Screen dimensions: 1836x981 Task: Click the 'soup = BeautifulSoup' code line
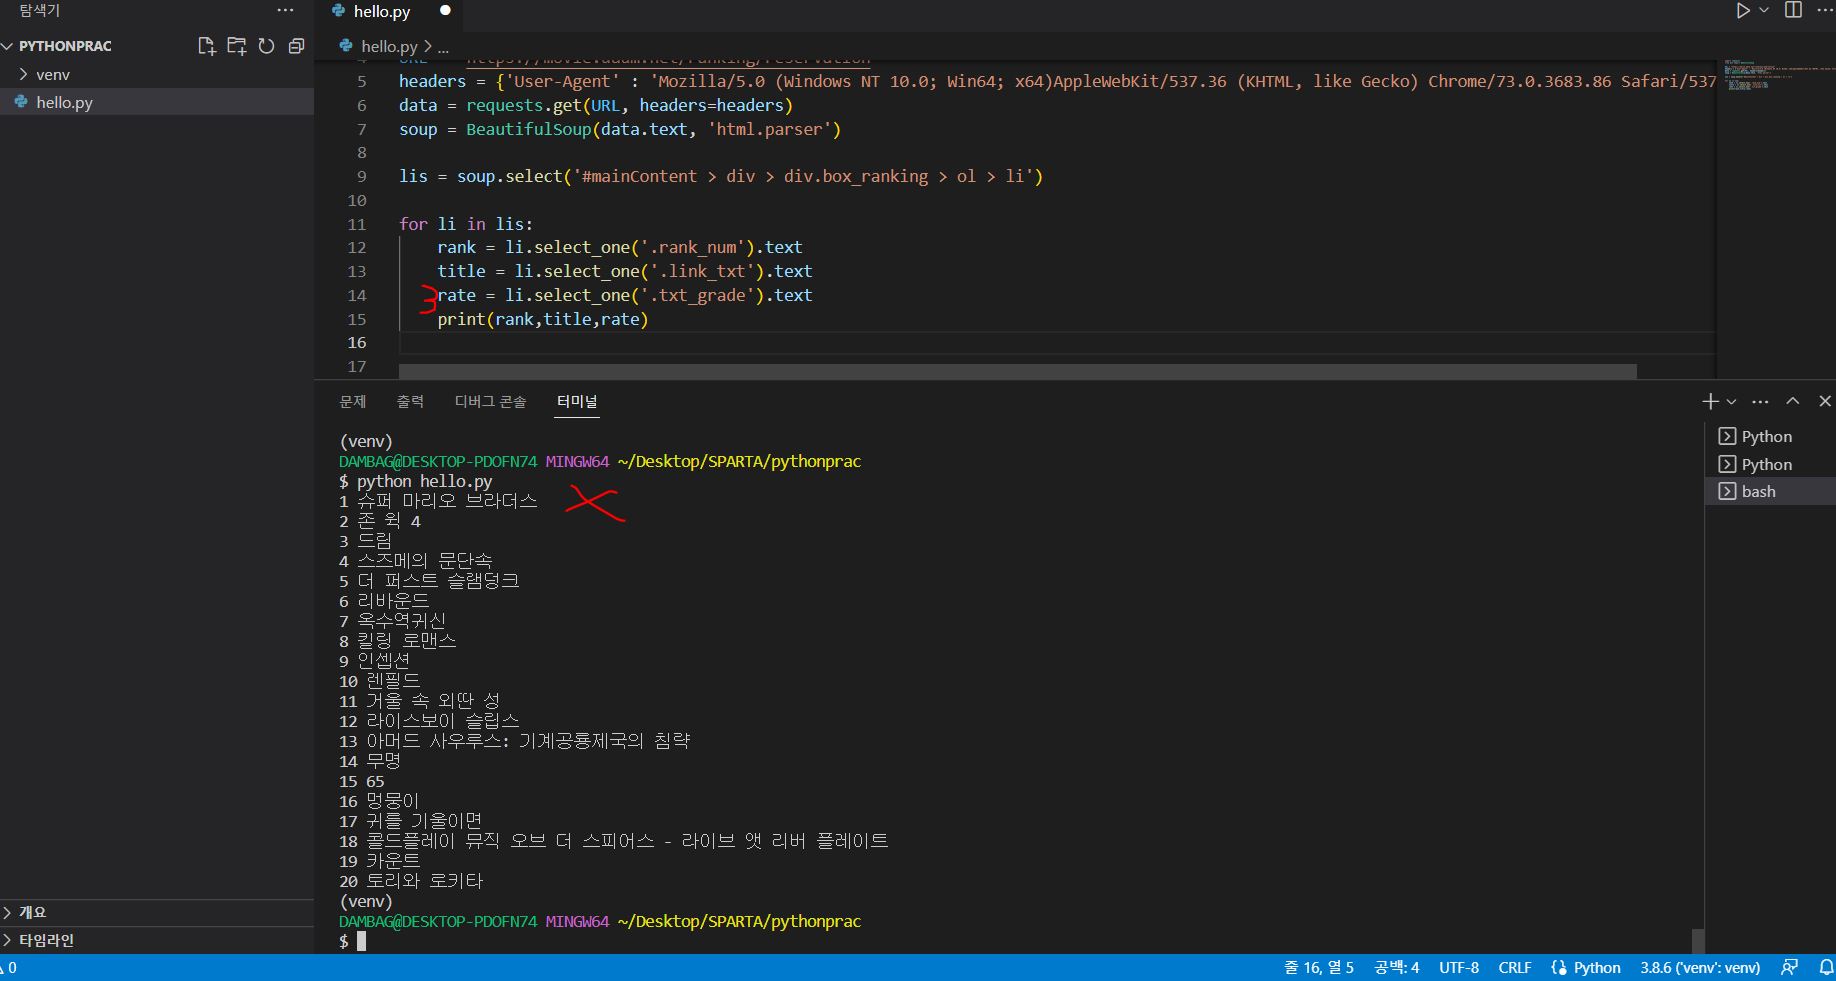click(x=620, y=129)
